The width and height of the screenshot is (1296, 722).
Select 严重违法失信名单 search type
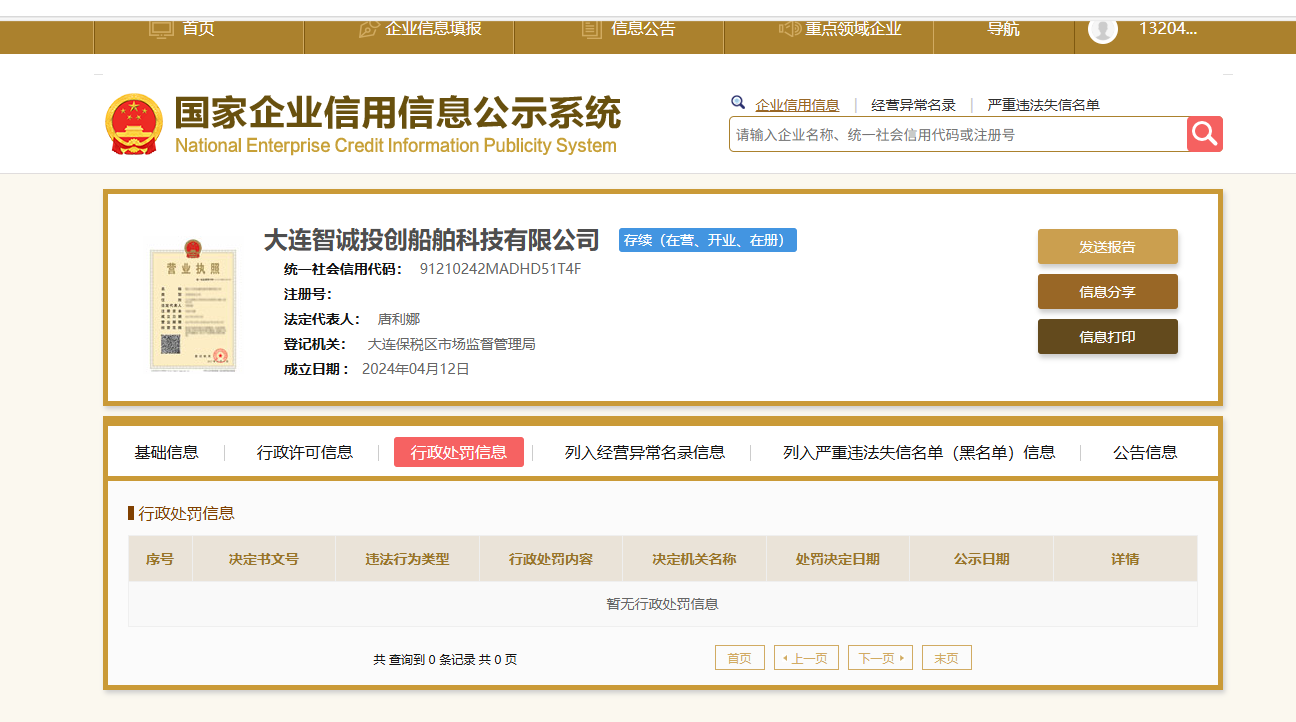point(1043,105)
